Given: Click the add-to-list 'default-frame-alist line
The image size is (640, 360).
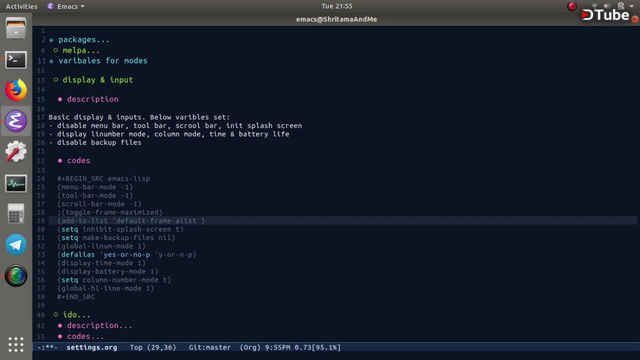Looking at the screenshot, I should (131, 221).
